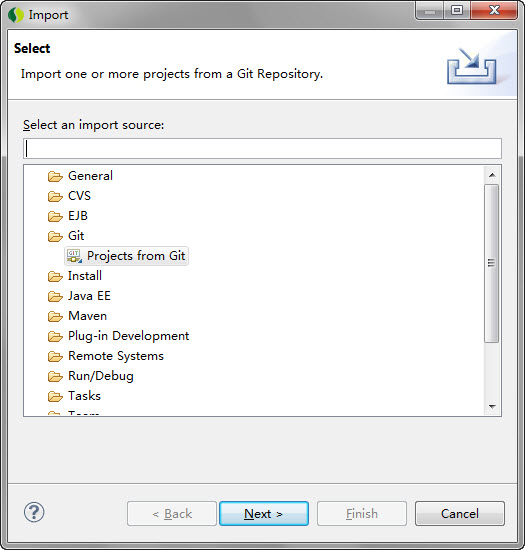Click the Remote Systems folder icon
Image resolution: width=525 pixels, height=550 pixels.
(55, 356)
